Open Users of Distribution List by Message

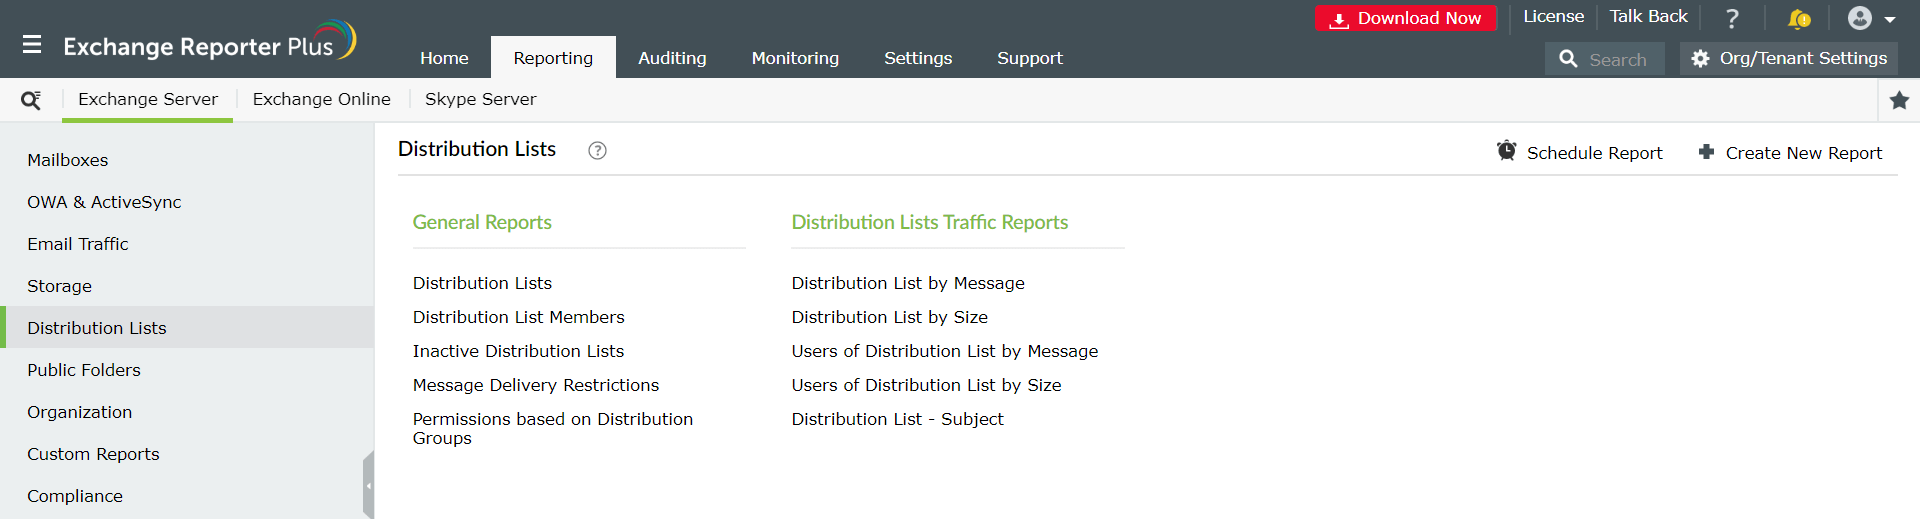(x=944, y=351)
